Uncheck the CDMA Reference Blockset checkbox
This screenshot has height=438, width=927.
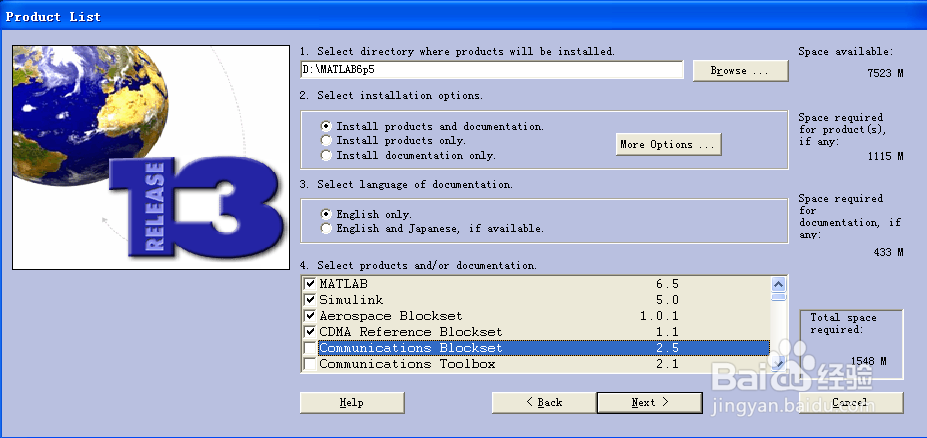(x=309, y=332)
